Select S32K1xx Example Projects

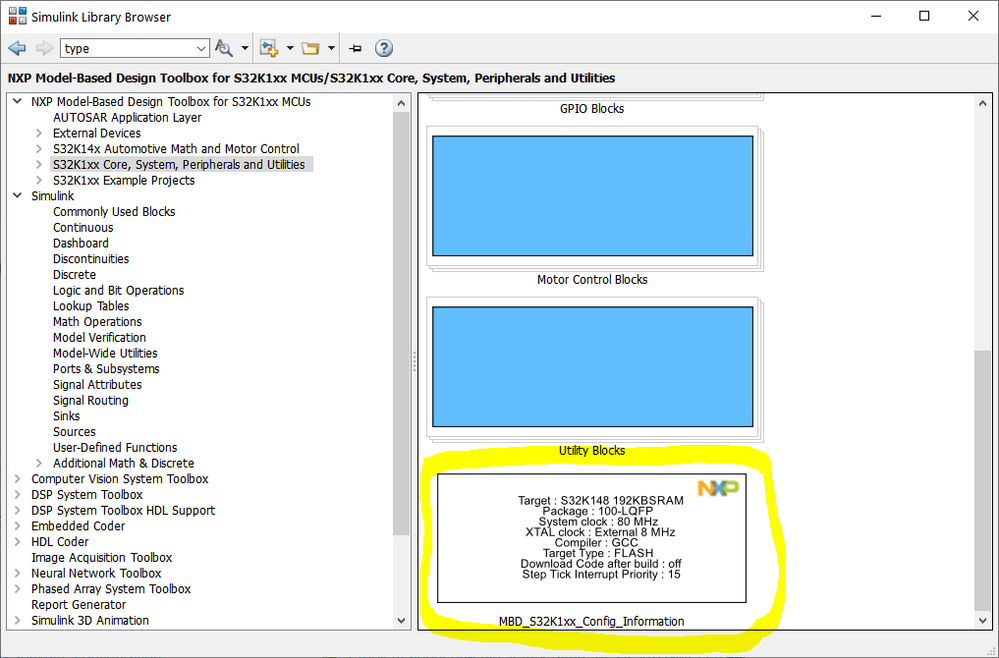click(x=124, y=180)
